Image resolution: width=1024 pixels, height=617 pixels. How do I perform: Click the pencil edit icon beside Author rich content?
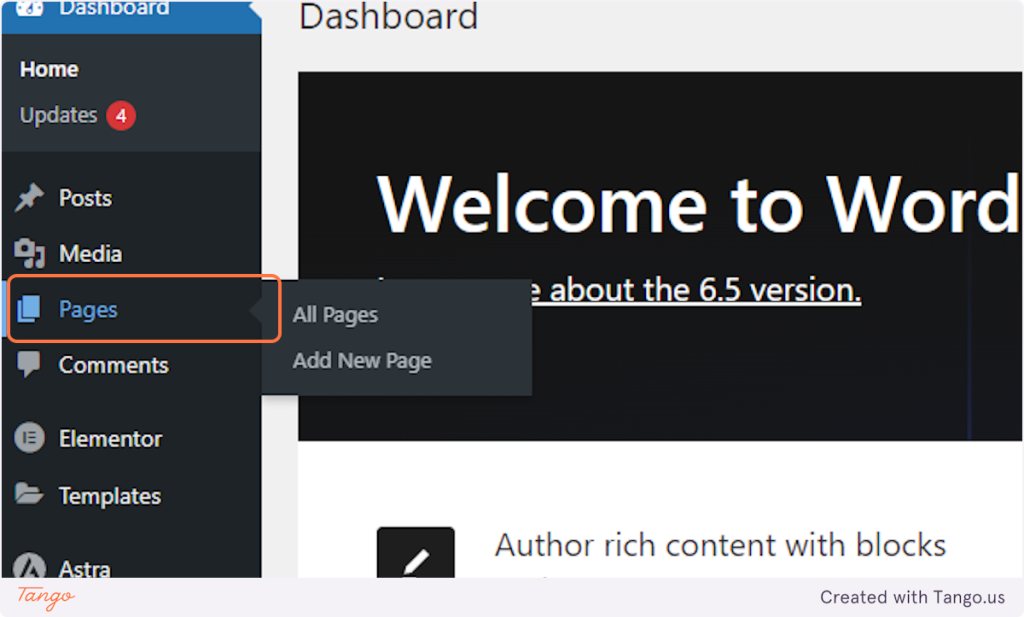click(x=415, y=553)
